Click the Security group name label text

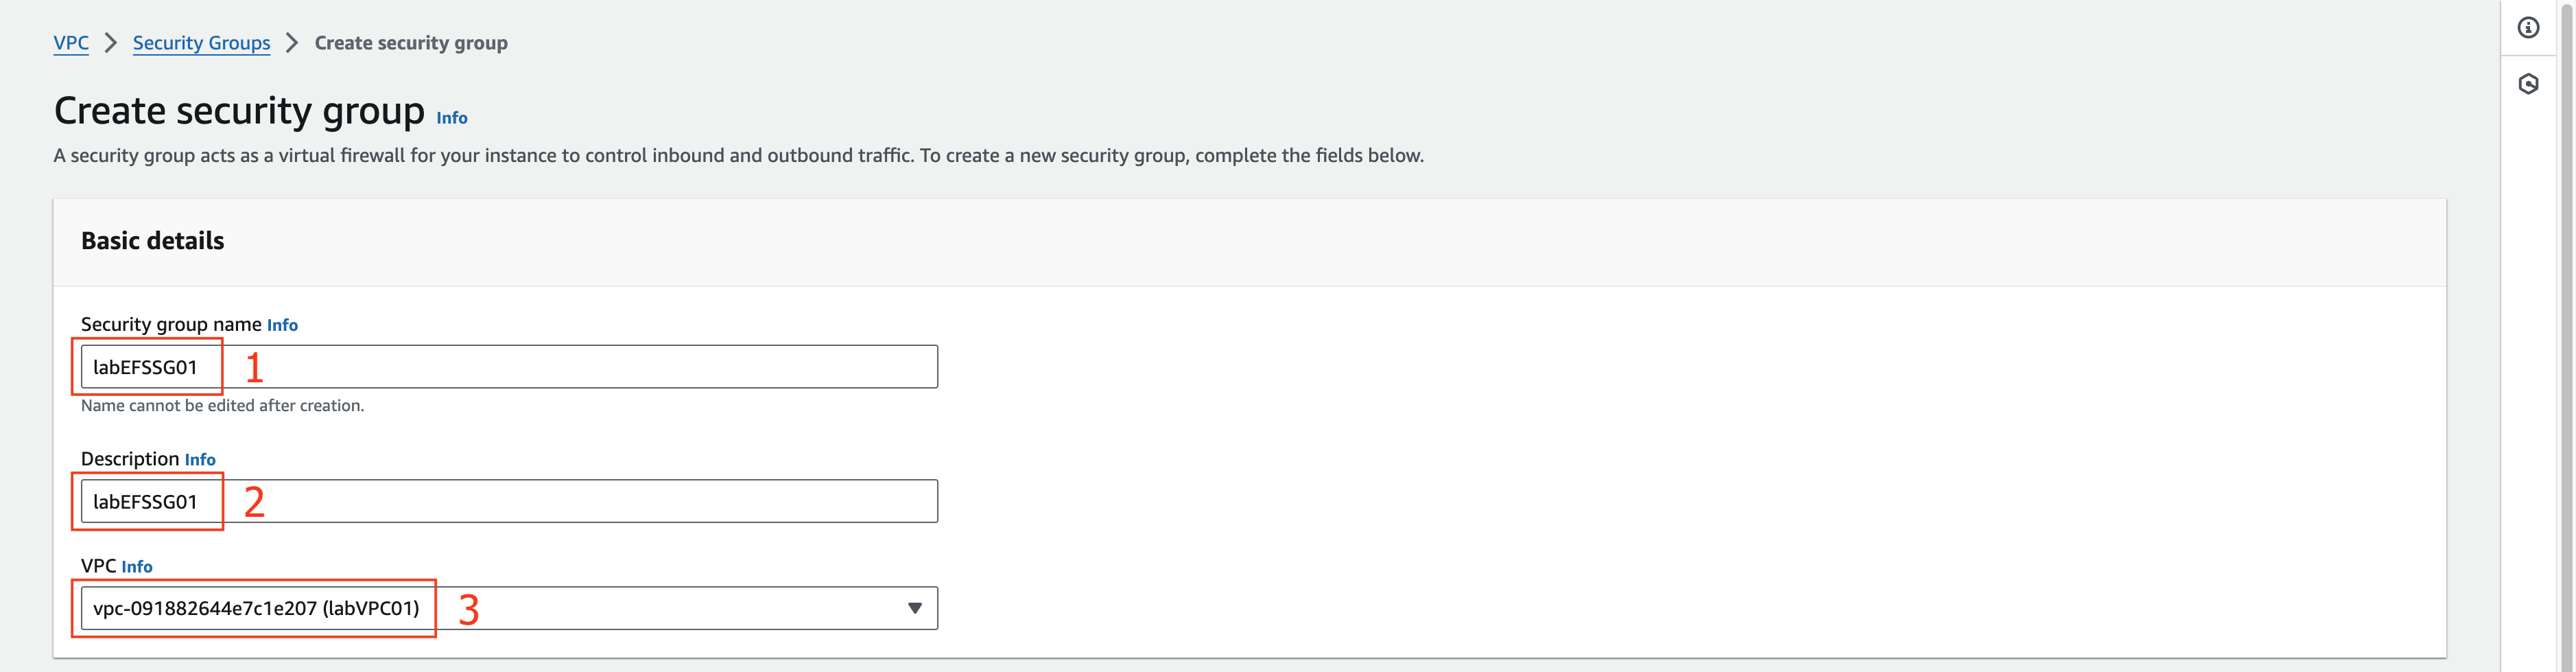tap(171, 325)
